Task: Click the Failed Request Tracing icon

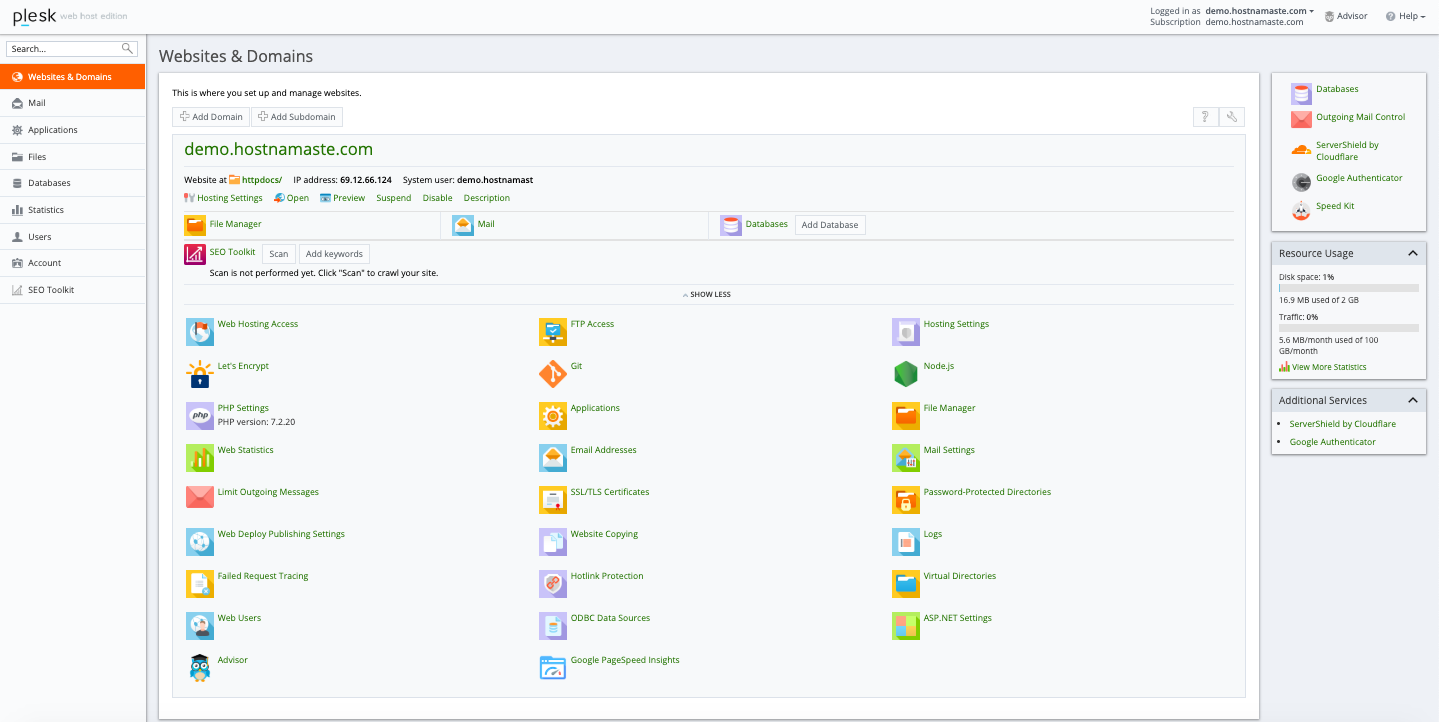Action: point(200,584)
